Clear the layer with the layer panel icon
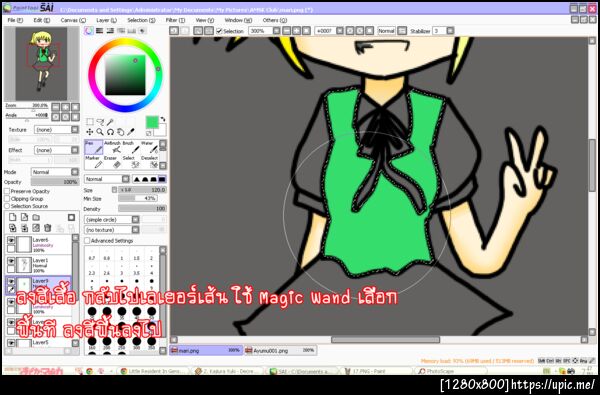Screen dimensions: 600x395 click(x=36, y=228)
